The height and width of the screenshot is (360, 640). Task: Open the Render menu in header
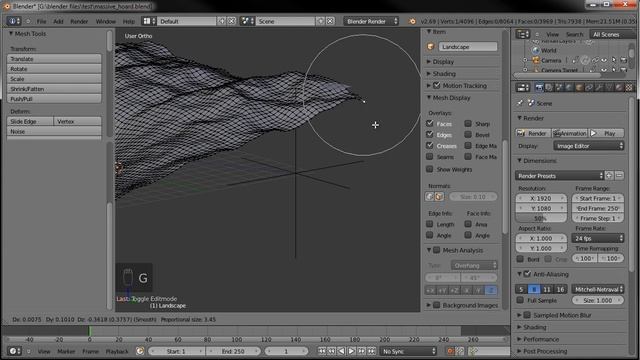tap(79, 21)
